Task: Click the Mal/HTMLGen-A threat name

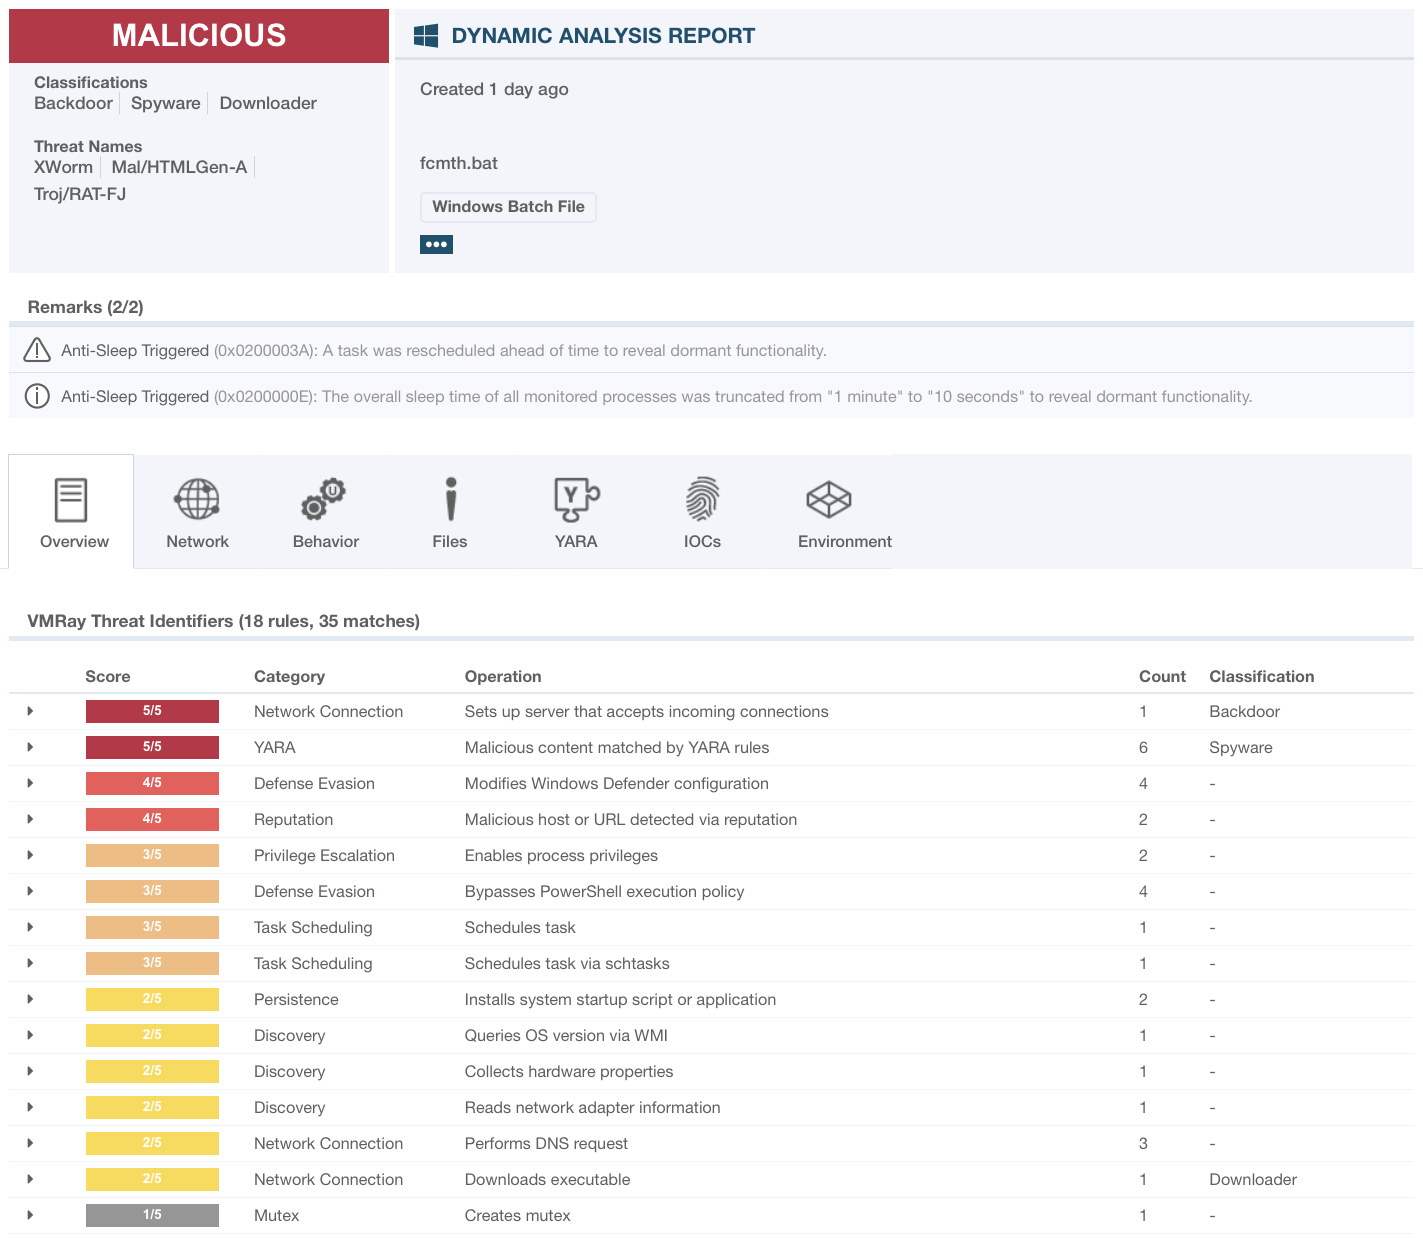Action: 179,167
